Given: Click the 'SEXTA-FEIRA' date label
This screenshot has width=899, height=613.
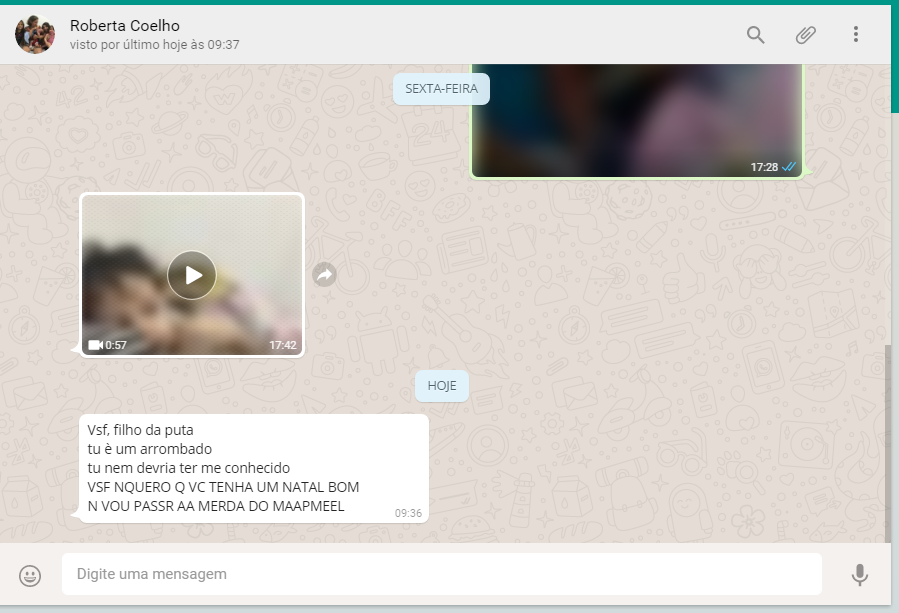Looking at the screenshot, I should tap(441, 89).
